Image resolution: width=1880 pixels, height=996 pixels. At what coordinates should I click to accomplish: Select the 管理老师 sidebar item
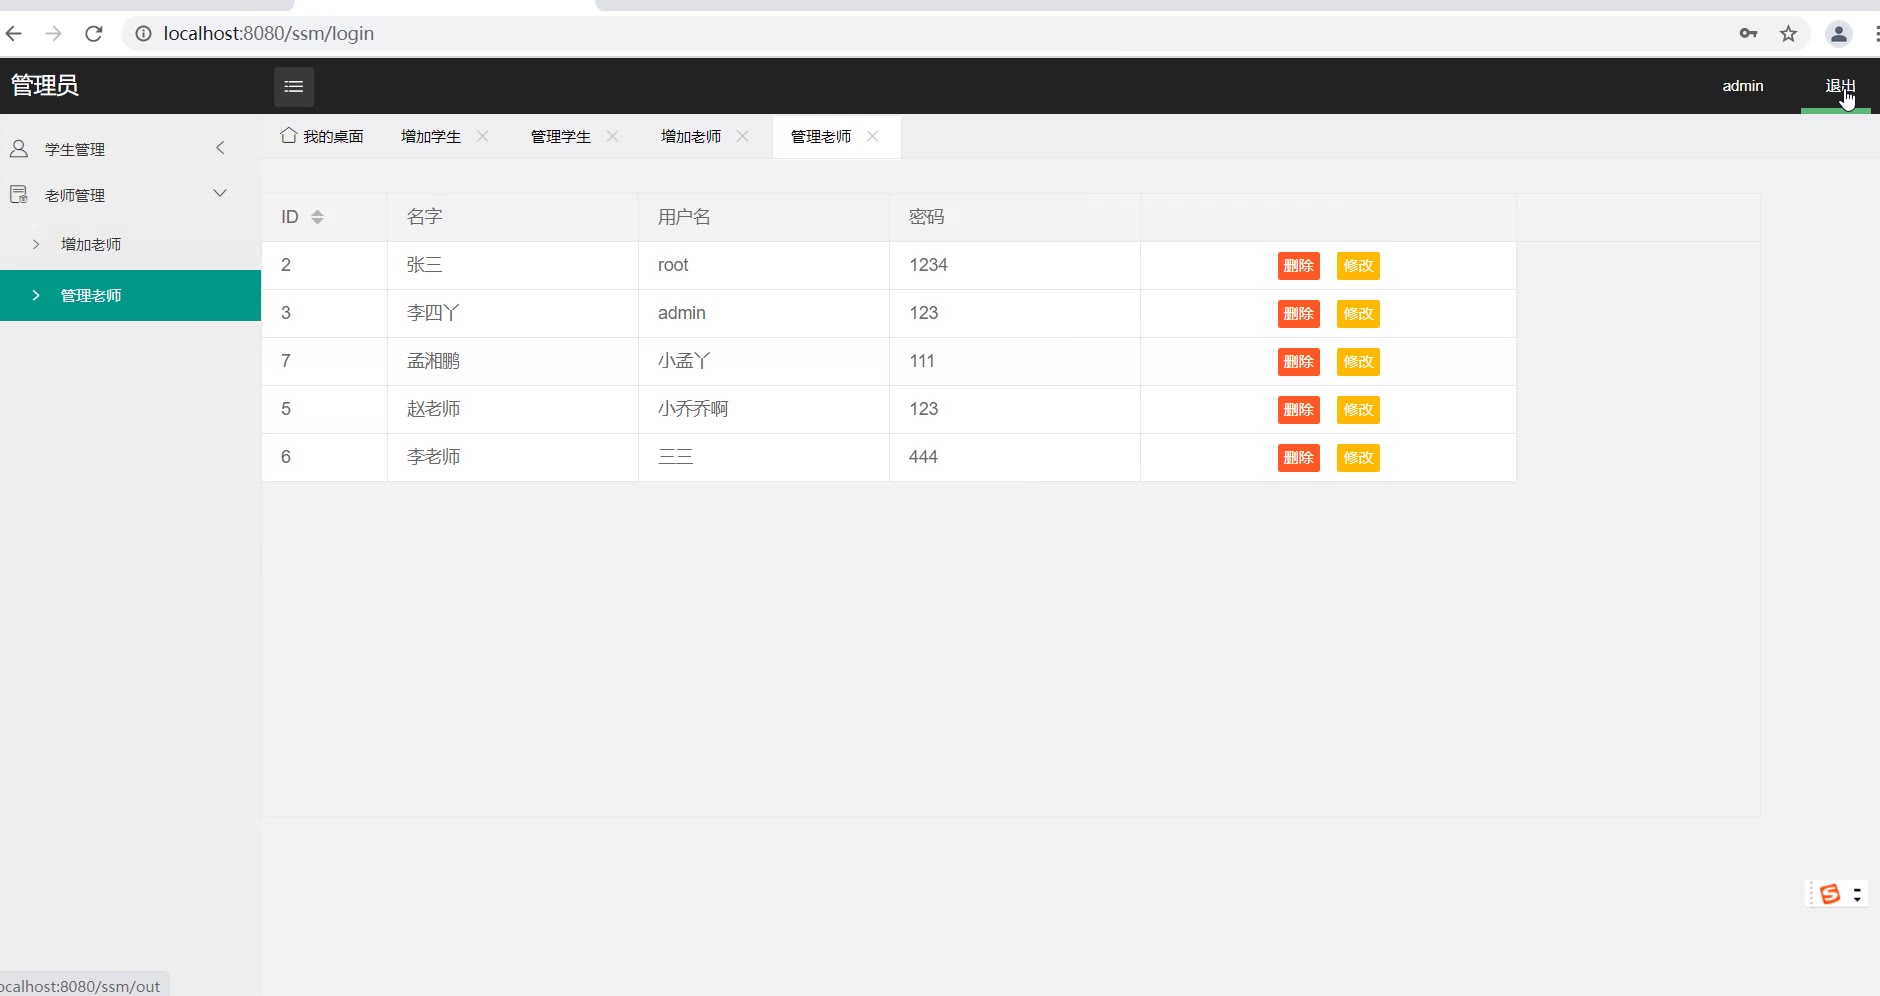130,295
